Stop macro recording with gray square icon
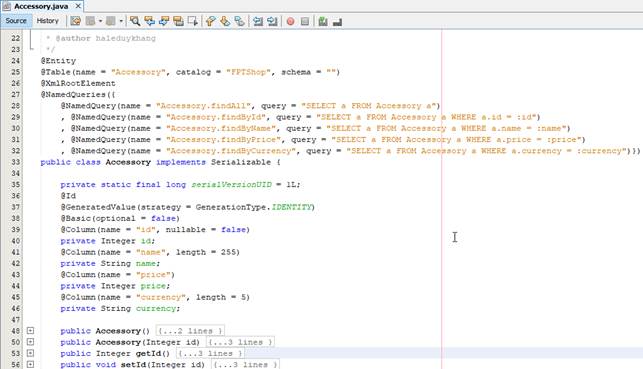 pyautogui.click(x=305, y=21)
